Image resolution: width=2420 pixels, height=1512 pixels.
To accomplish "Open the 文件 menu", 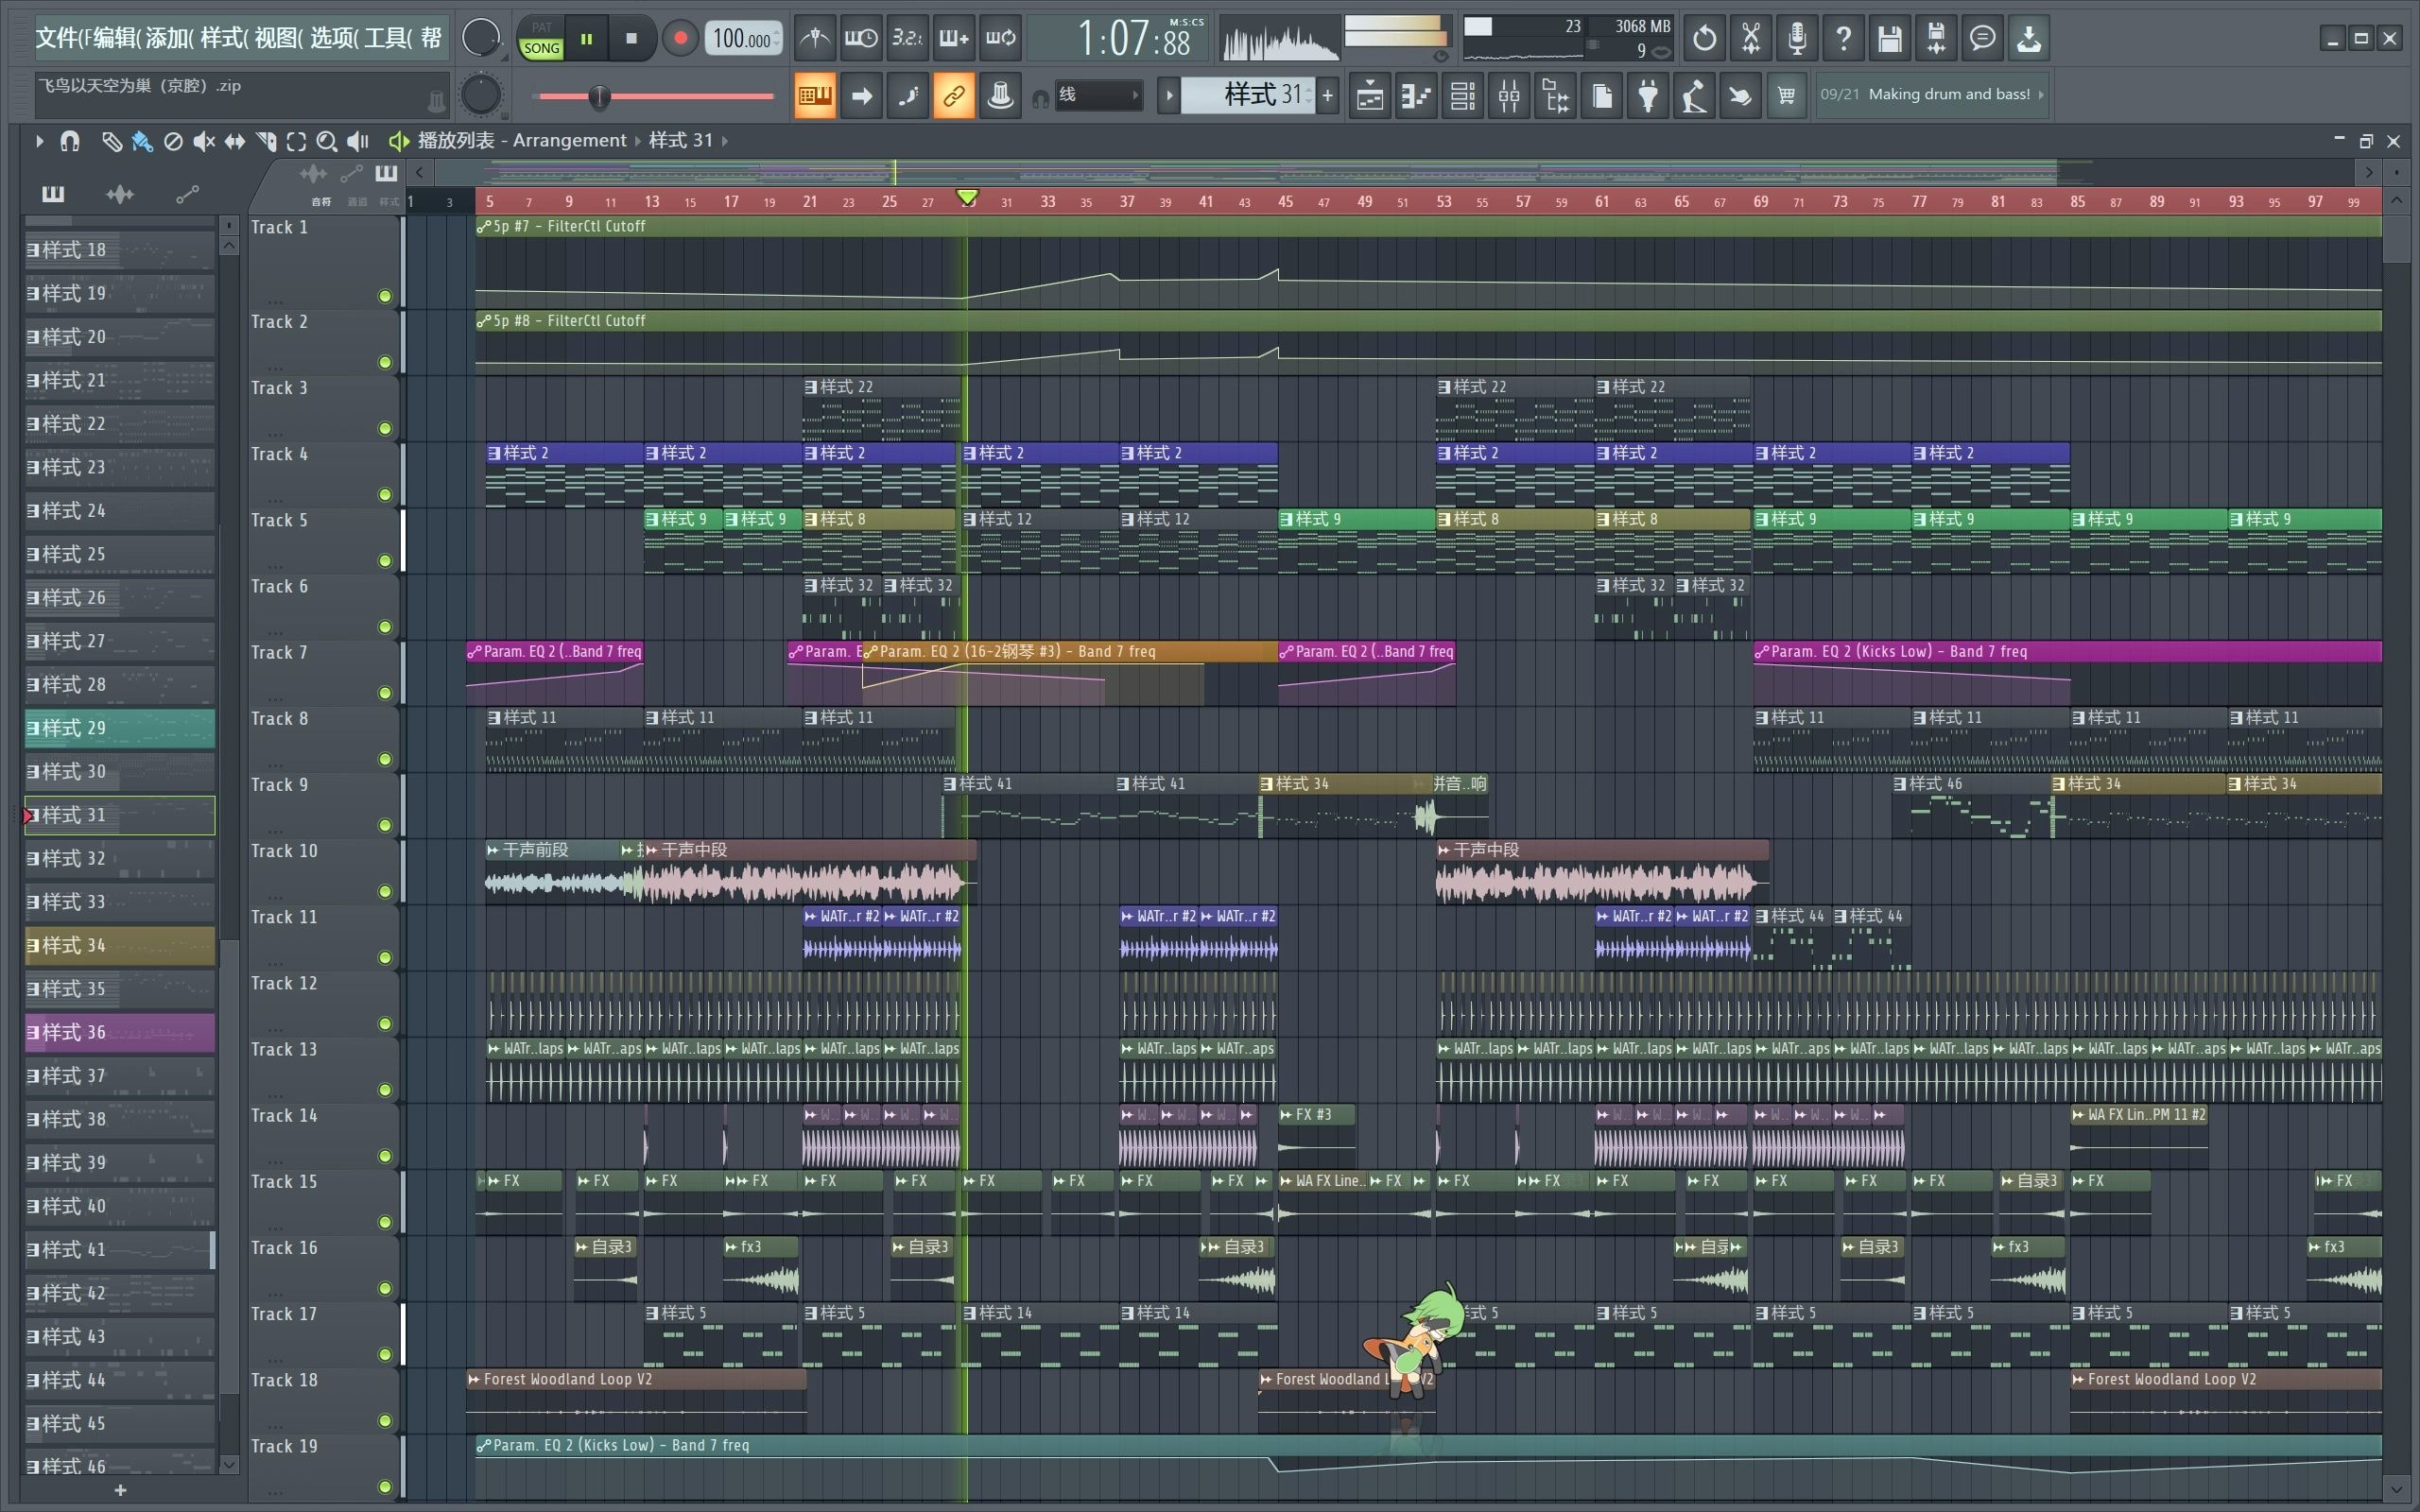I will [x=60, y=38].
